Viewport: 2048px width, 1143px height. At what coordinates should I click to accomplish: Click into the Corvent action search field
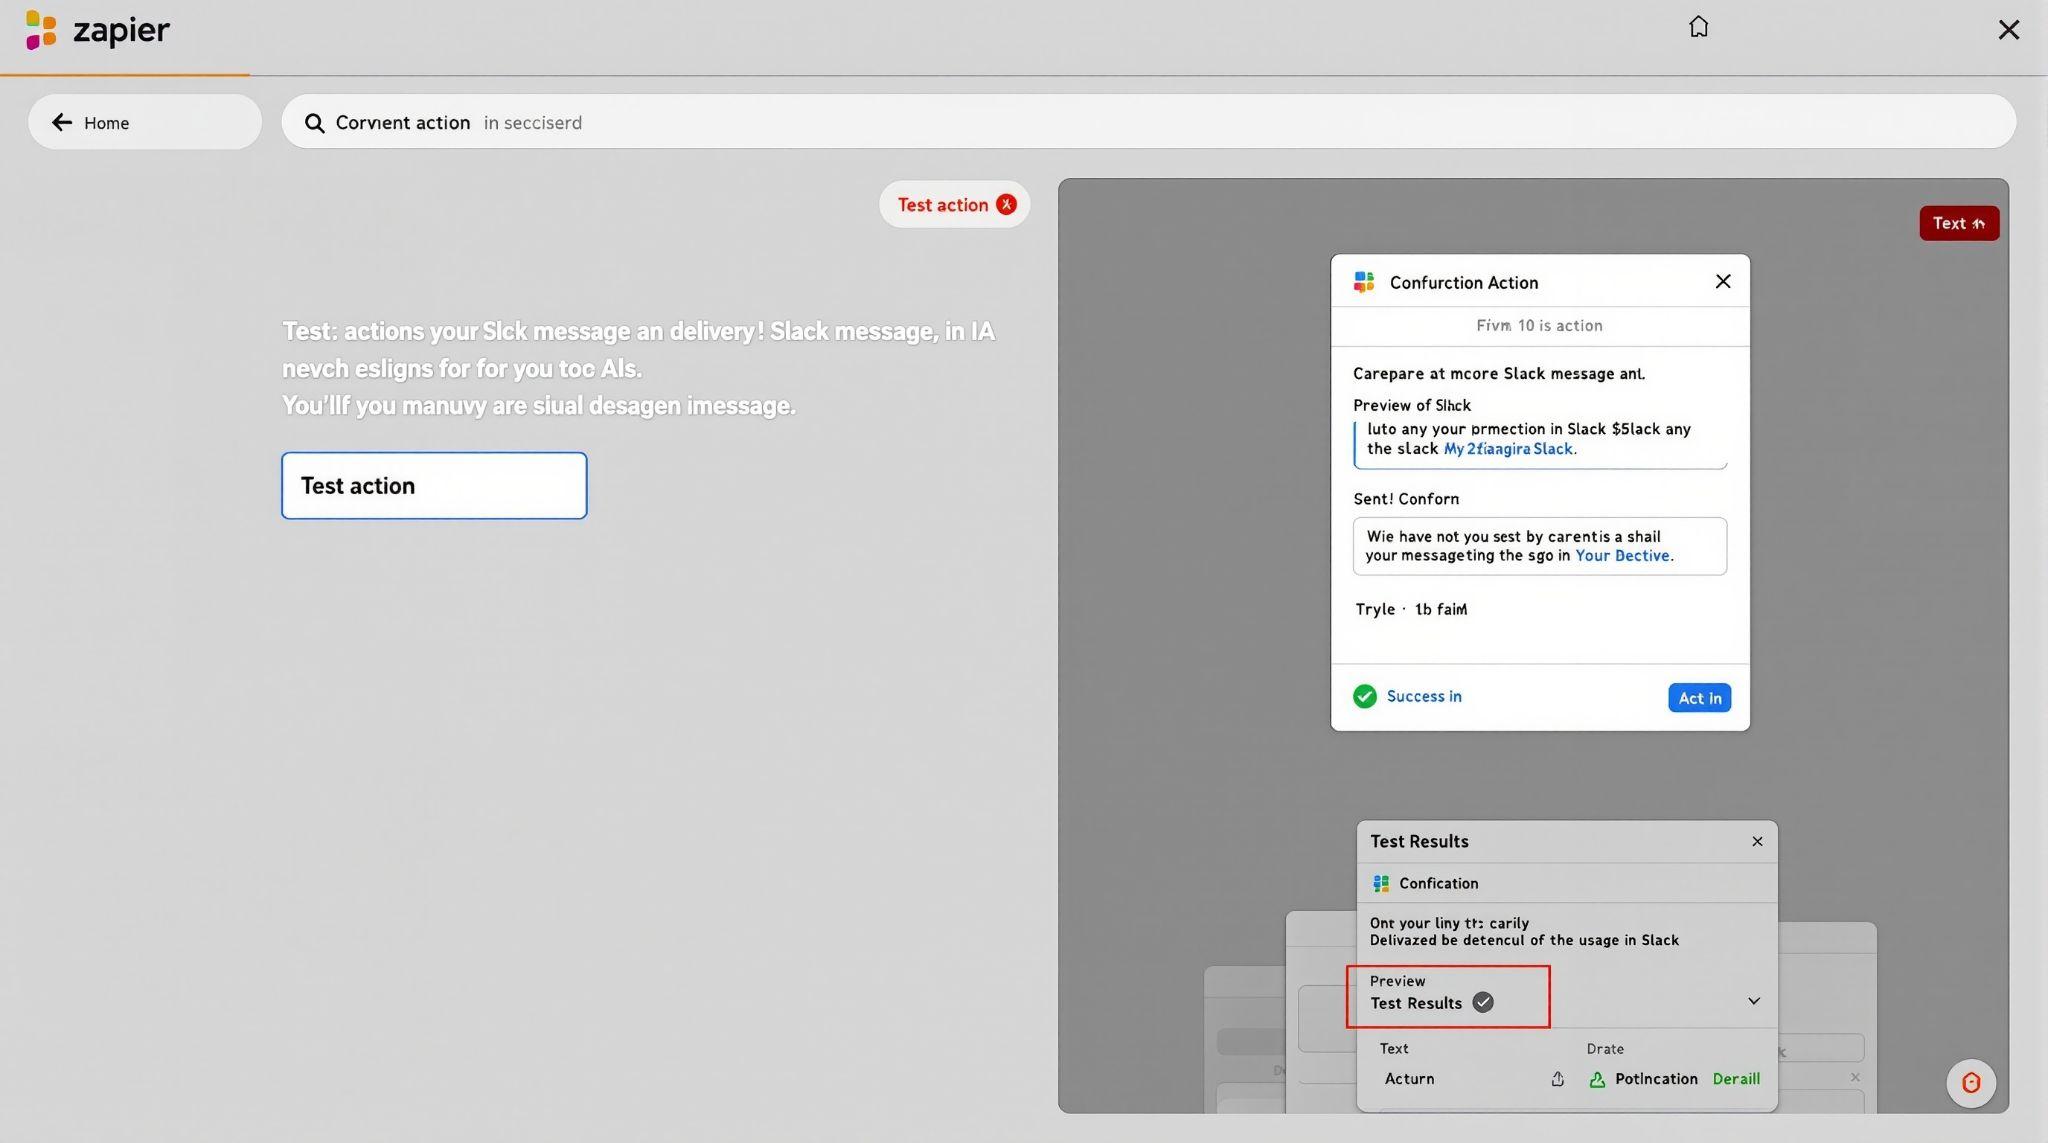pos(1150,122)
